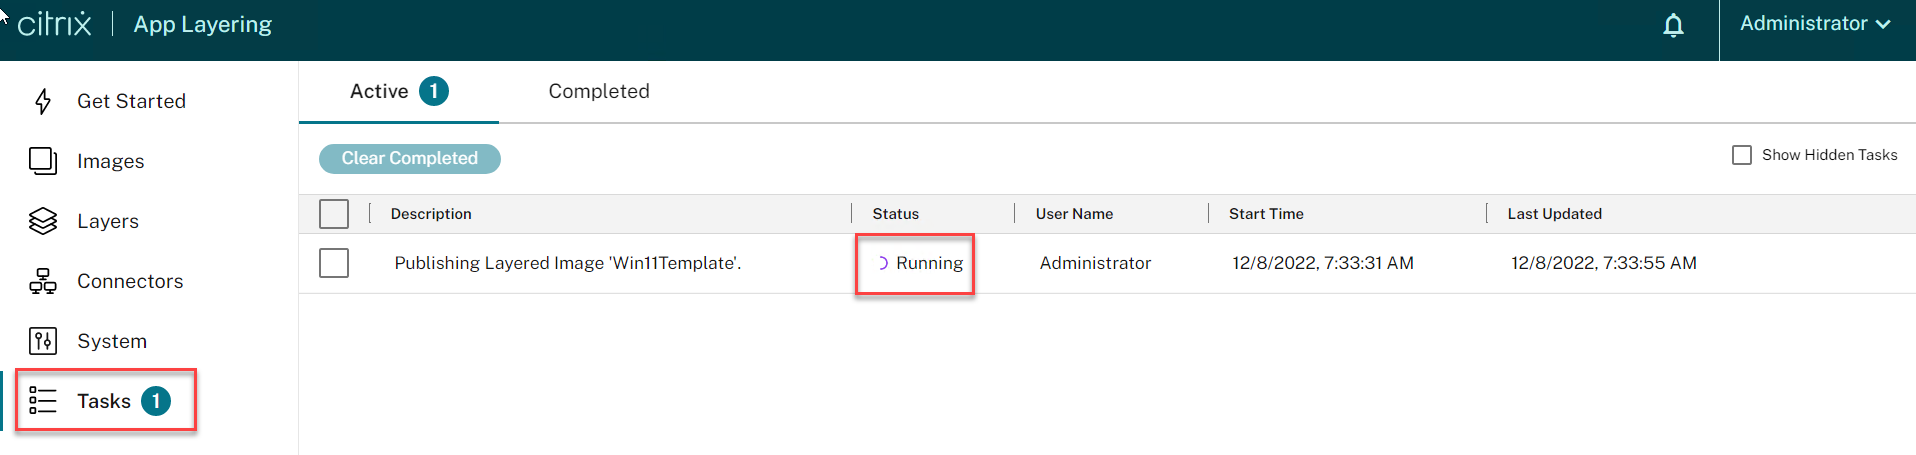Expand the Administrator account dropdown
Viewport: 1916px width, 455px height.
[1815, 24]
